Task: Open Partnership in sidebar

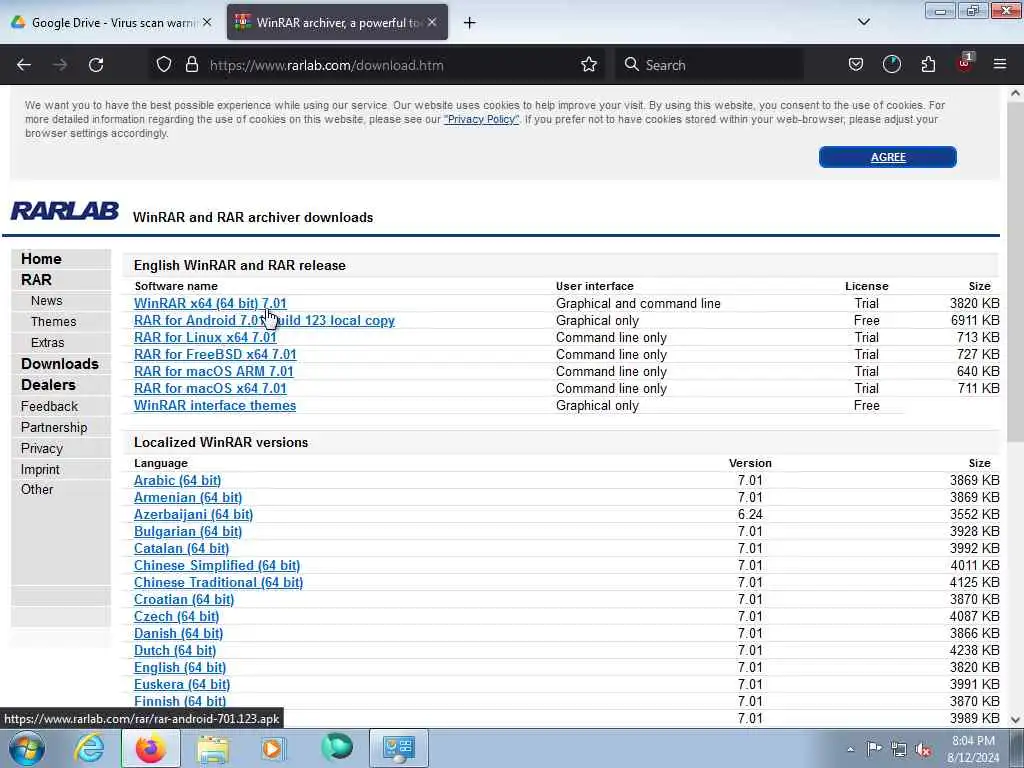Action: tap(54, 427)
